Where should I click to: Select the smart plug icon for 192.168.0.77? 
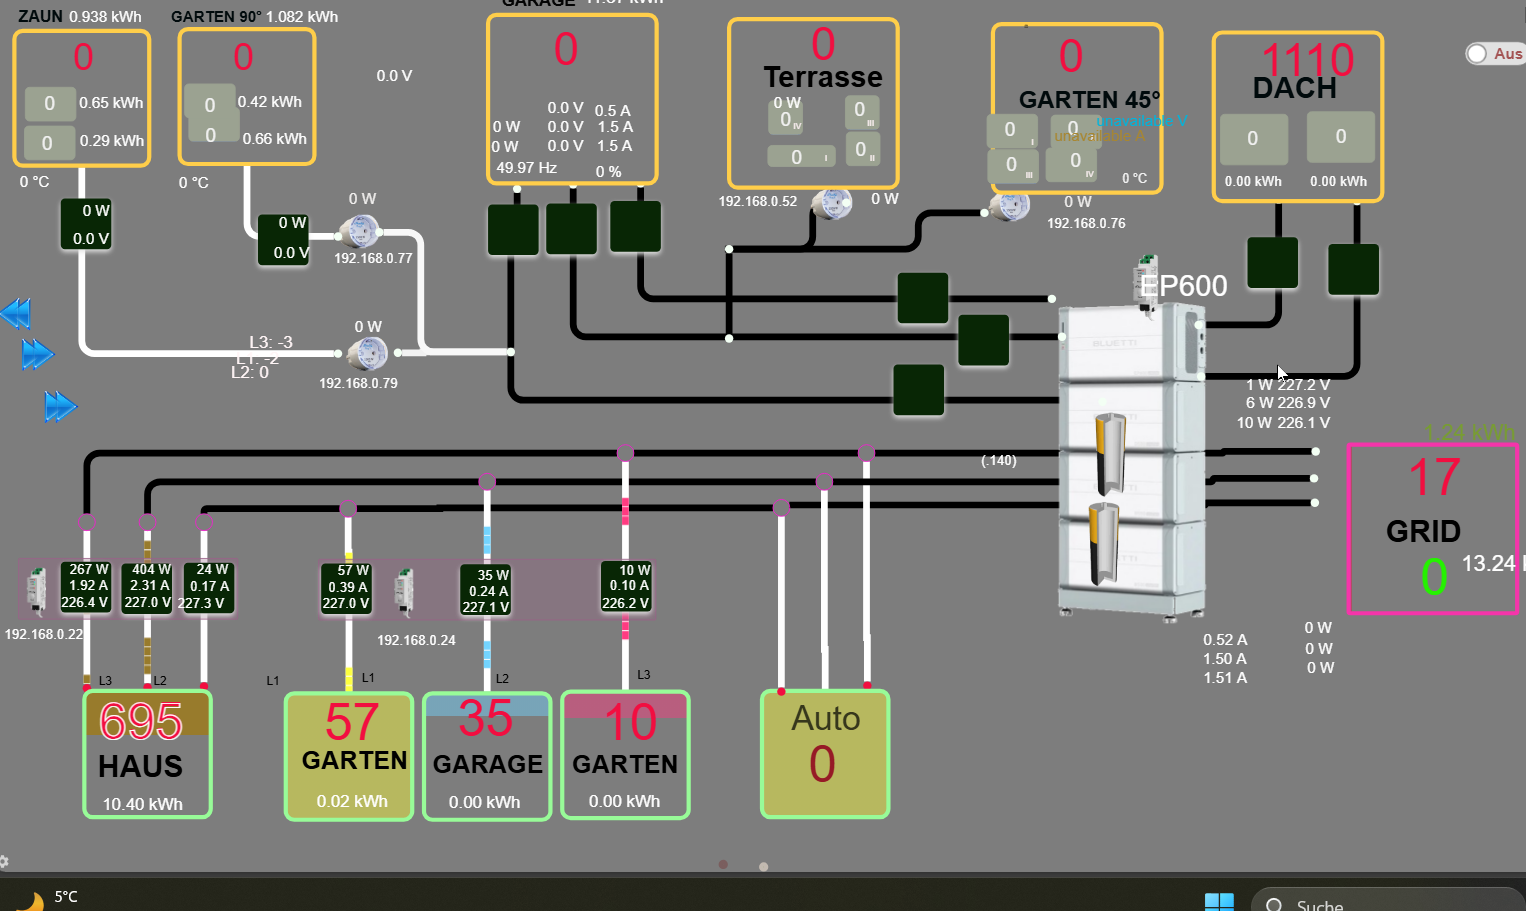click(x=359, y=232)
